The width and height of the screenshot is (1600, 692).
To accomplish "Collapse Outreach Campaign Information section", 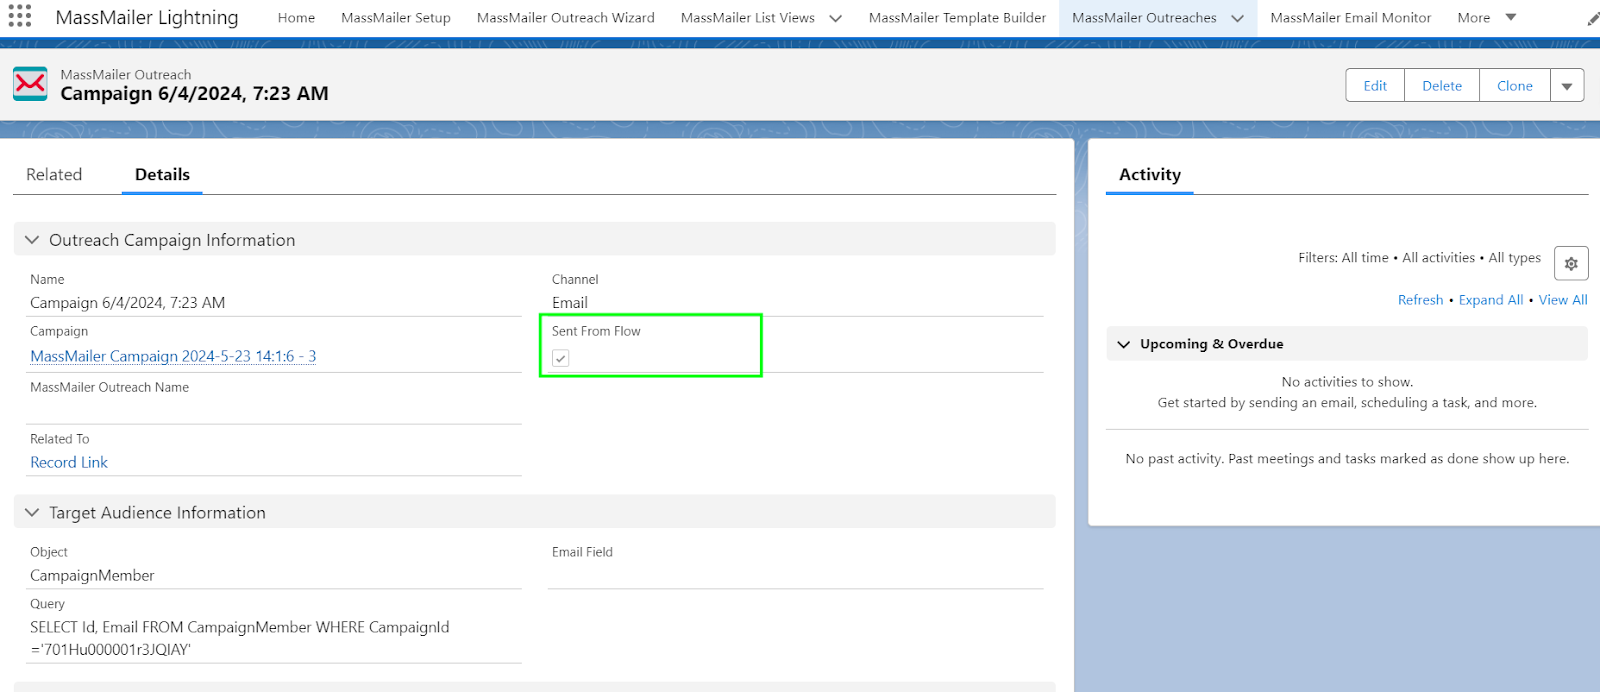I will pyautogui.click(x=32, y=240).
